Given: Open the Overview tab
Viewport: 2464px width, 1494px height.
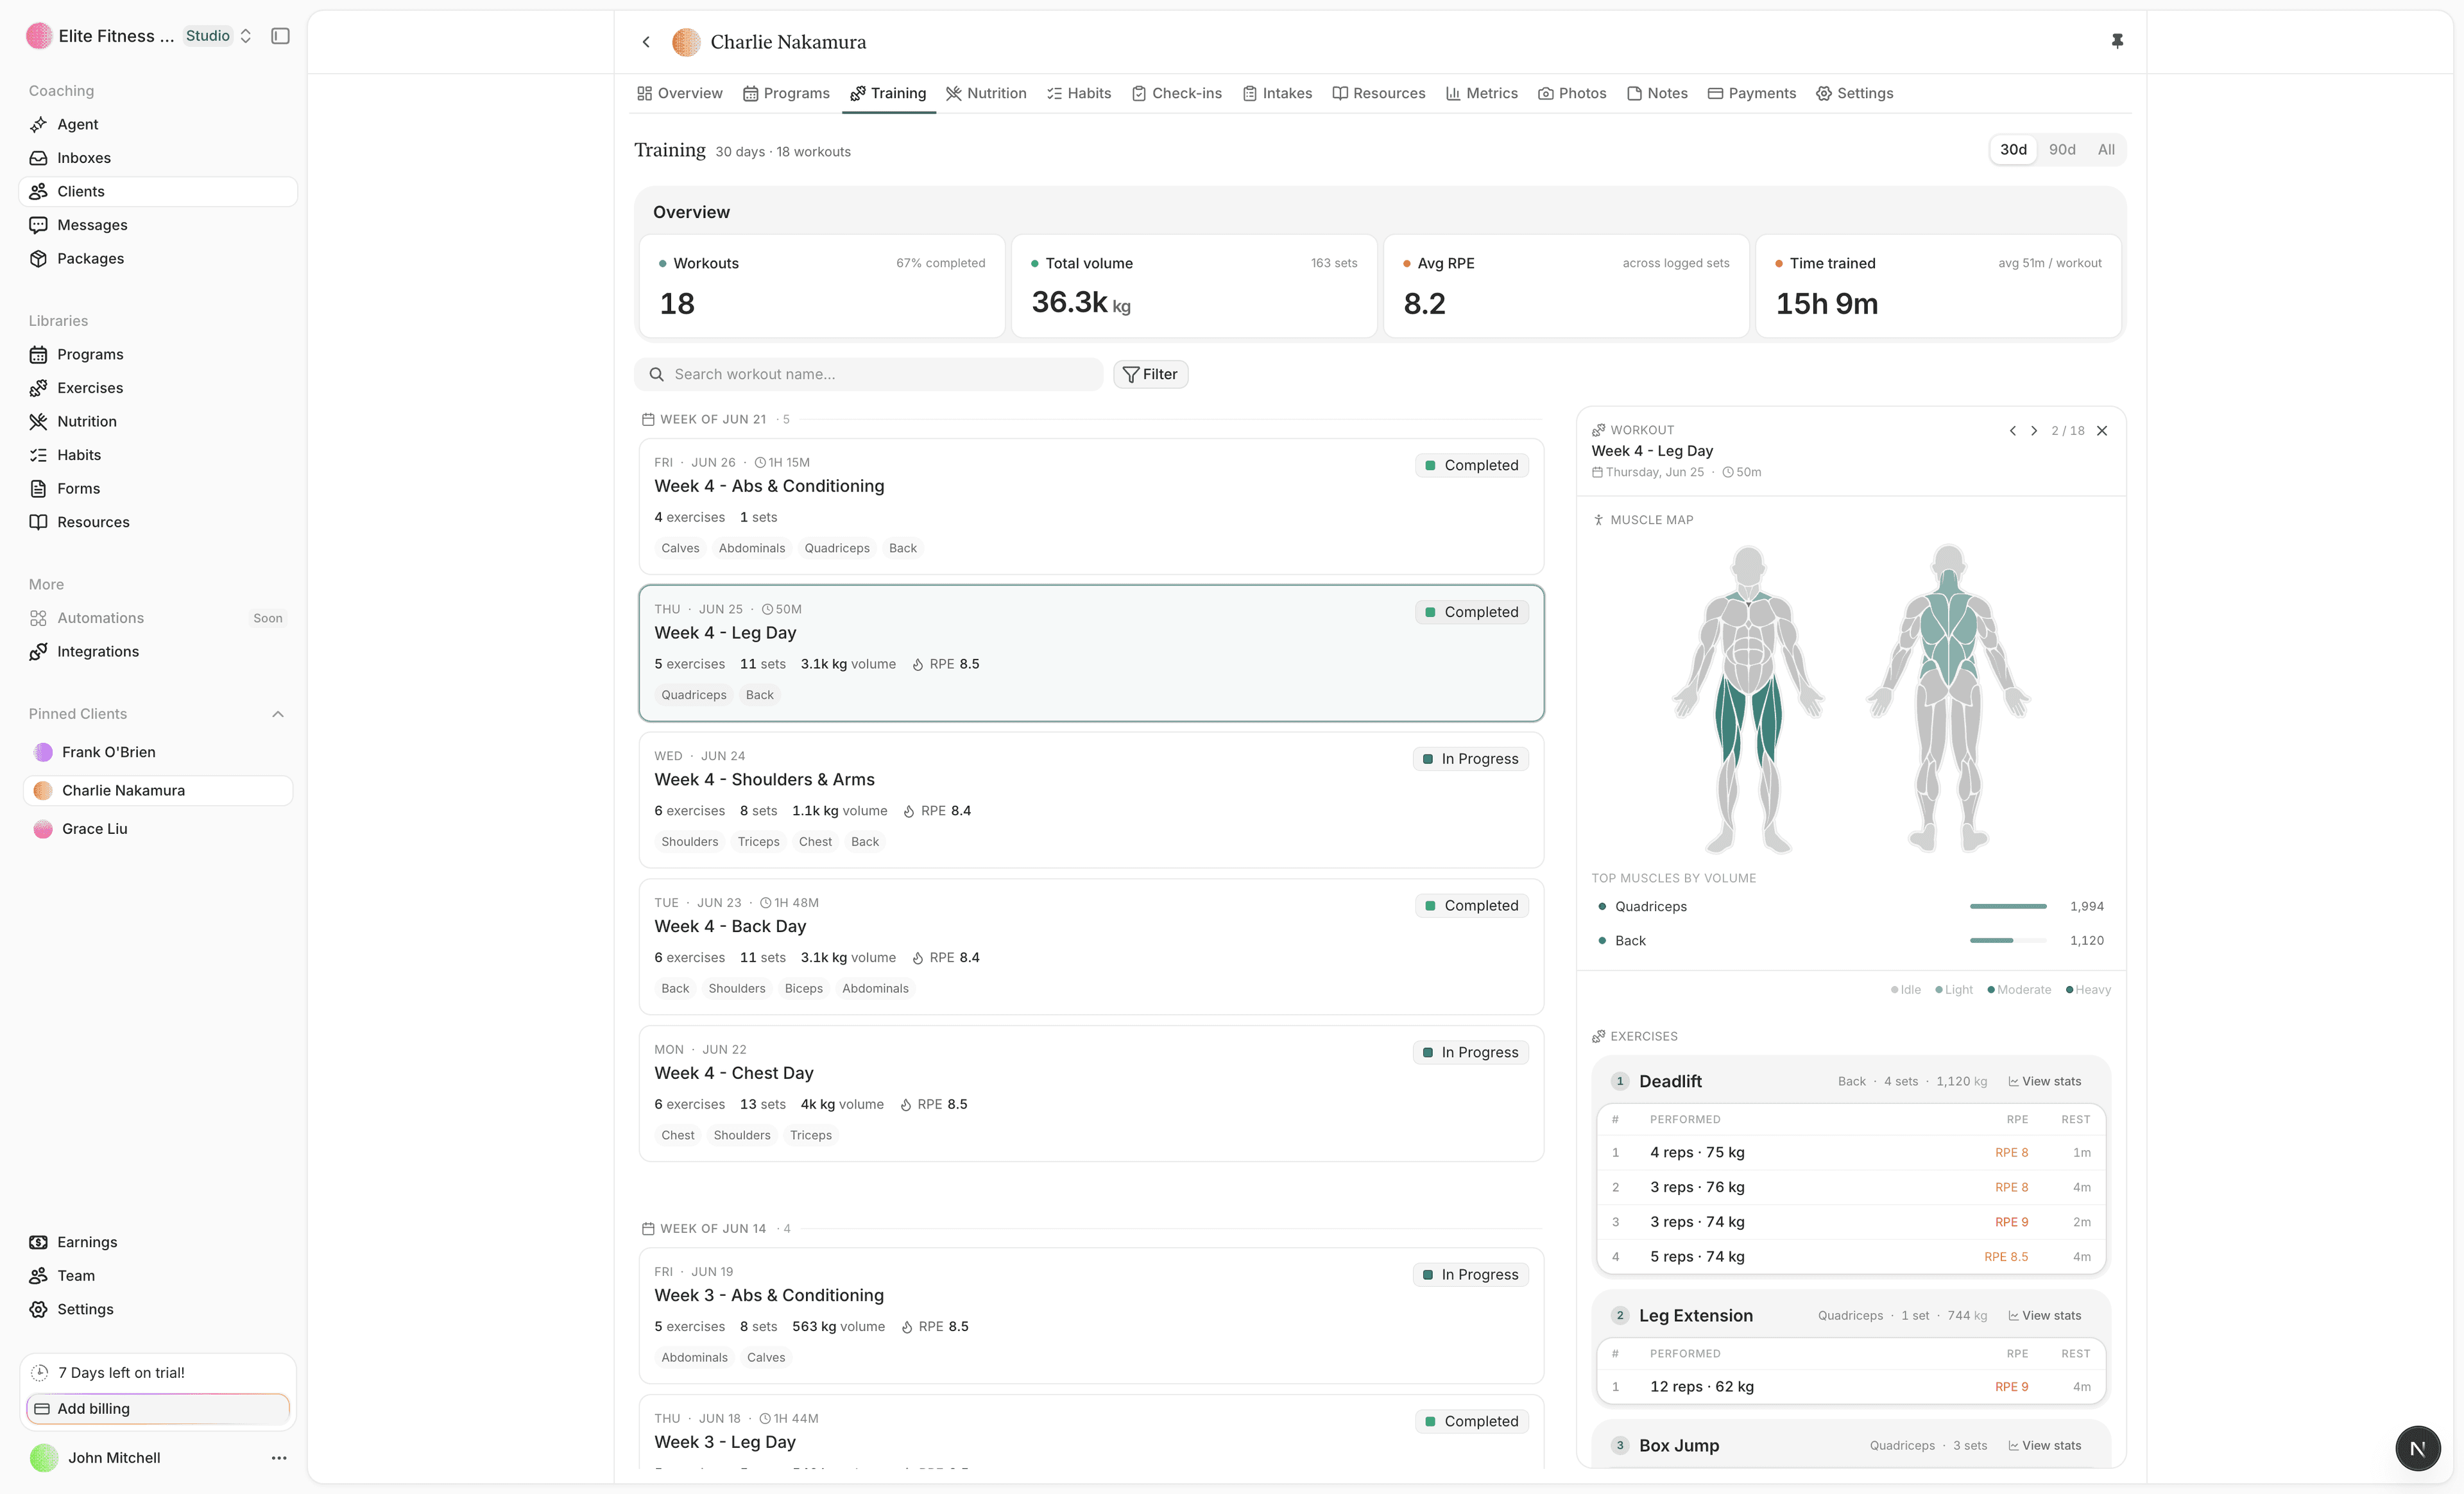Looking at the screenshot, I should (x=680, y=93).
